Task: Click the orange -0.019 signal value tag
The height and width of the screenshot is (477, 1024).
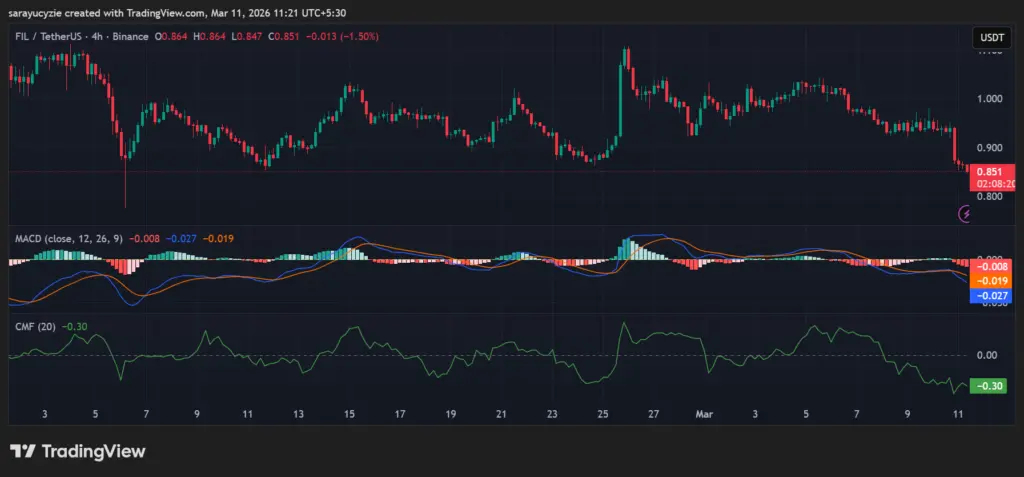Action: [991, 281]
